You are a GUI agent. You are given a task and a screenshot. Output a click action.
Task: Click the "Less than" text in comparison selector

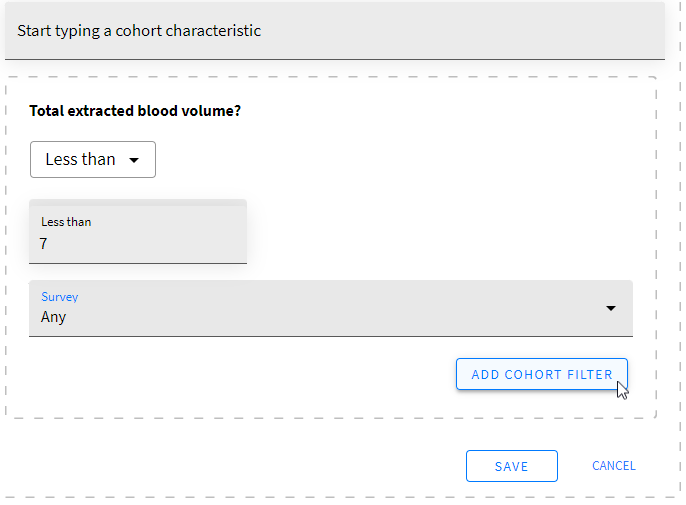point(80,160)
